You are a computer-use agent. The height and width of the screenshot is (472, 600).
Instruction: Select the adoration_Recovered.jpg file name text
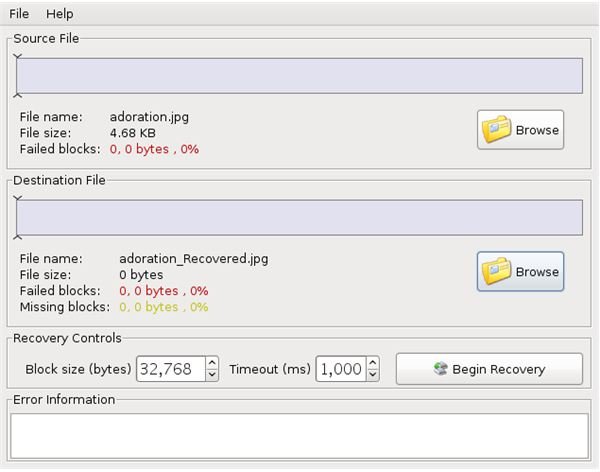[x=194, y=259]
